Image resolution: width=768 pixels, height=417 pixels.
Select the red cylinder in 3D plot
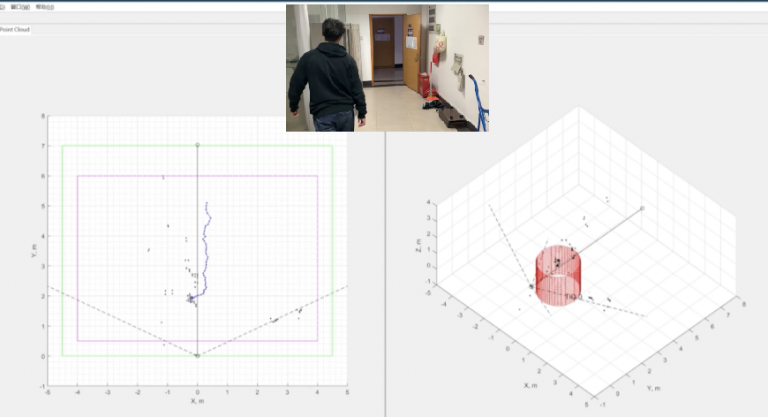click(x=557, y=277)
